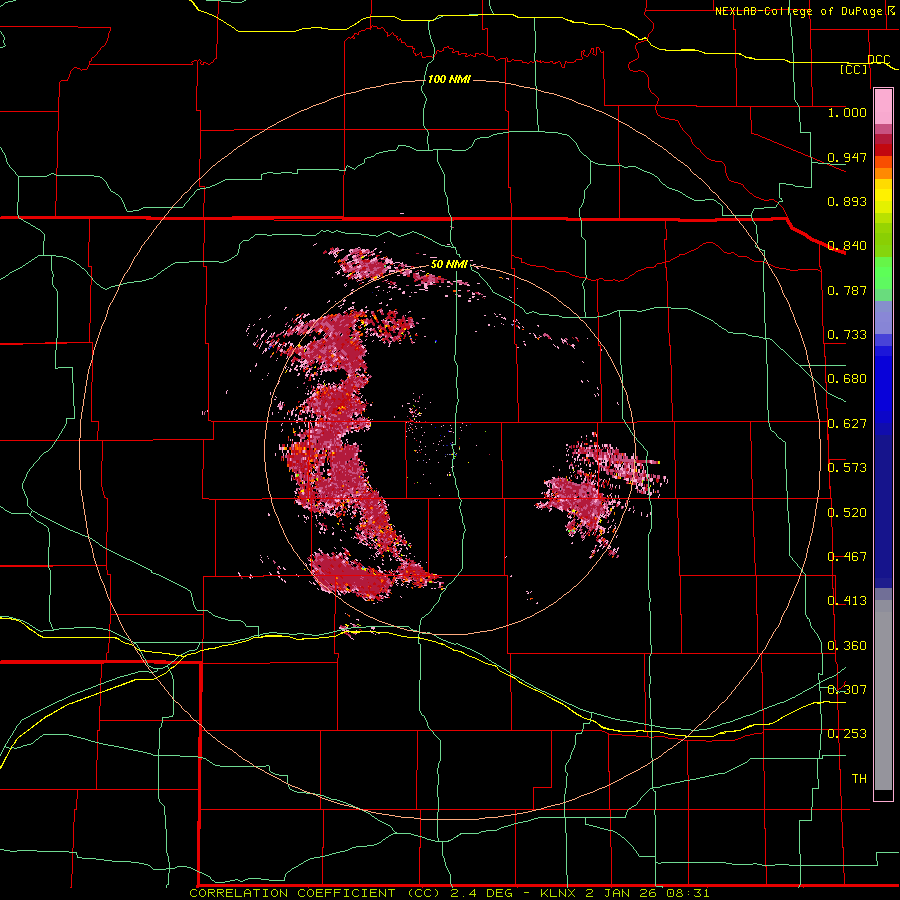Click the 50 NMI range ring label
Image resolution: width=900 pixels, height=900 pixels.
click(x=449, y=264)
